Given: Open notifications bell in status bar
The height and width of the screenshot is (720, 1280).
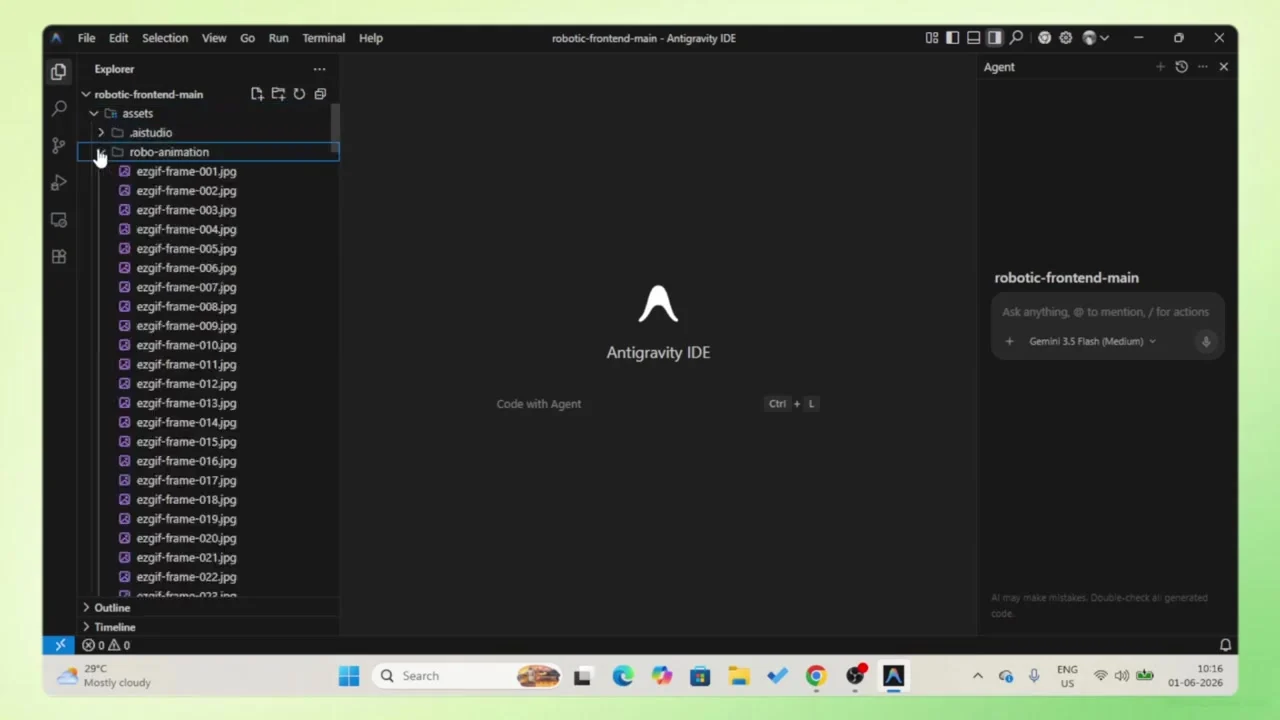Looking at the screenshot, I should pos(1225,645).
